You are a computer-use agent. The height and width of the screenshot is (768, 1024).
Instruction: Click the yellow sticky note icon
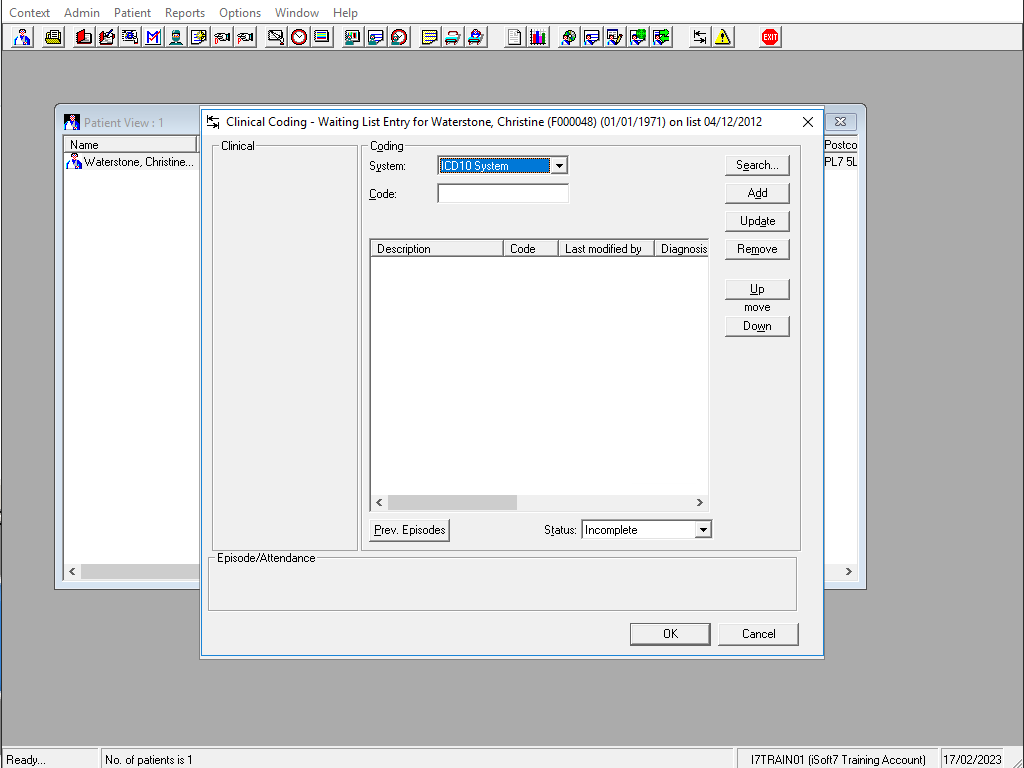click(429, 37)
